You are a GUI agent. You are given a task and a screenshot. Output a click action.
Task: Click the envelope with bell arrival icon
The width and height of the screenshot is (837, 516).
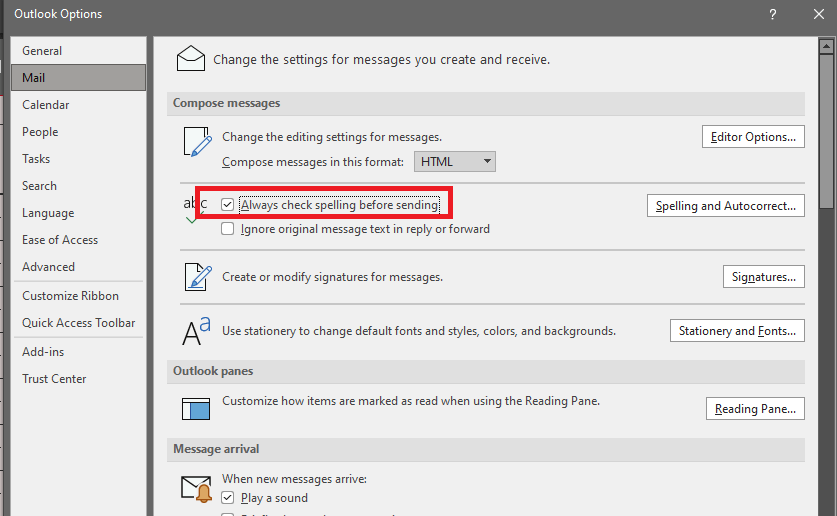[196, 489]
